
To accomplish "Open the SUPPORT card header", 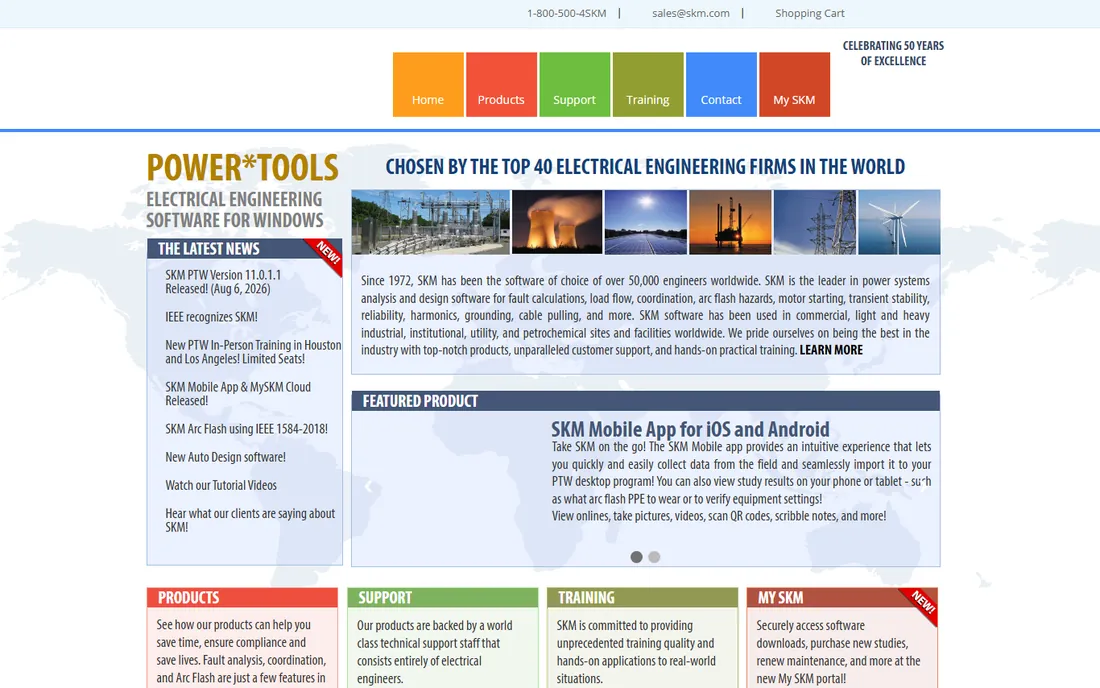I will coord(443,598).
